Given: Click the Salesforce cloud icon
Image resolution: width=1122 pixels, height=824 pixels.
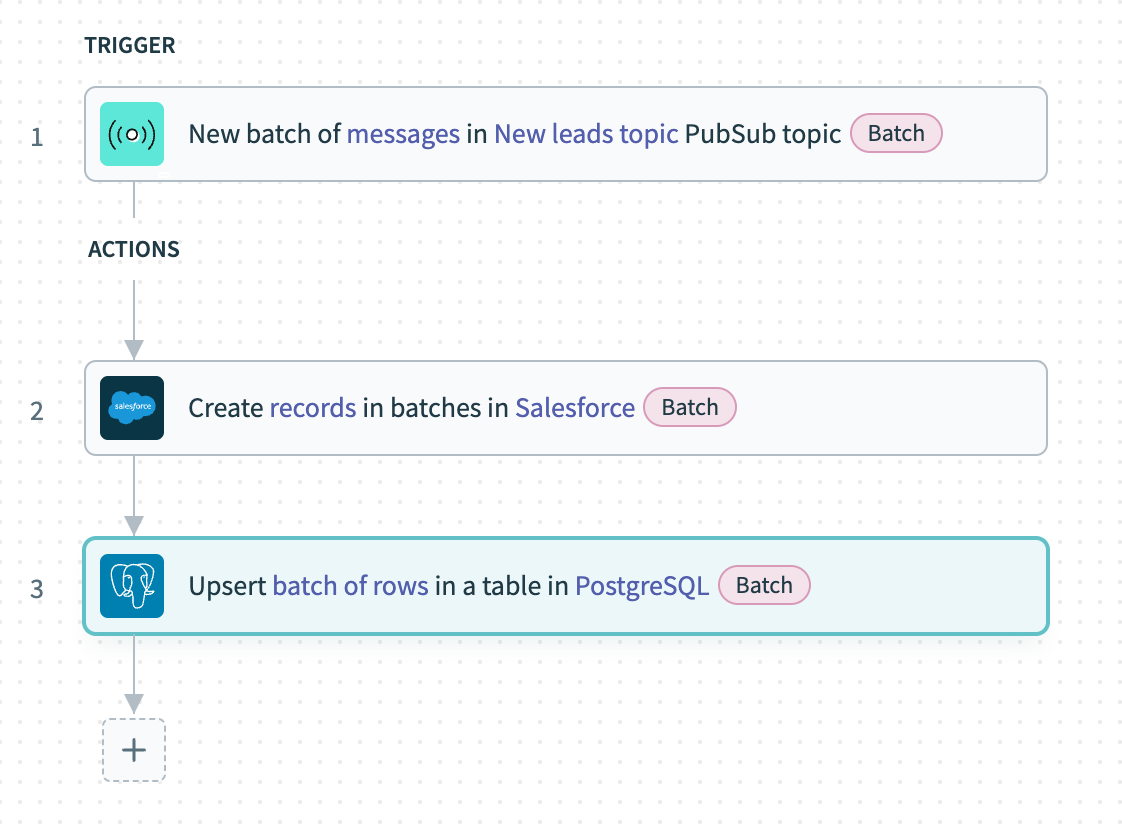Looking at the screenshot, I should coord(132,408).
